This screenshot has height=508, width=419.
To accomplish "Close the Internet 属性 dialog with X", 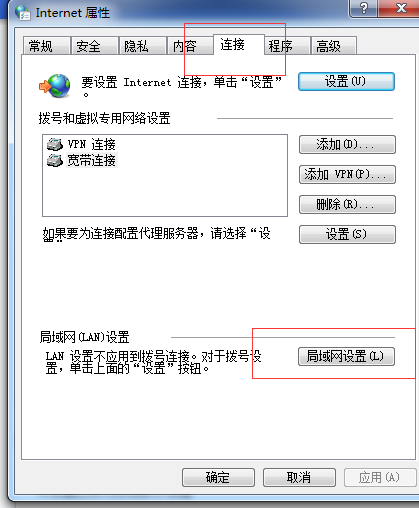I will pyautogui.click(x=400, y=8).
